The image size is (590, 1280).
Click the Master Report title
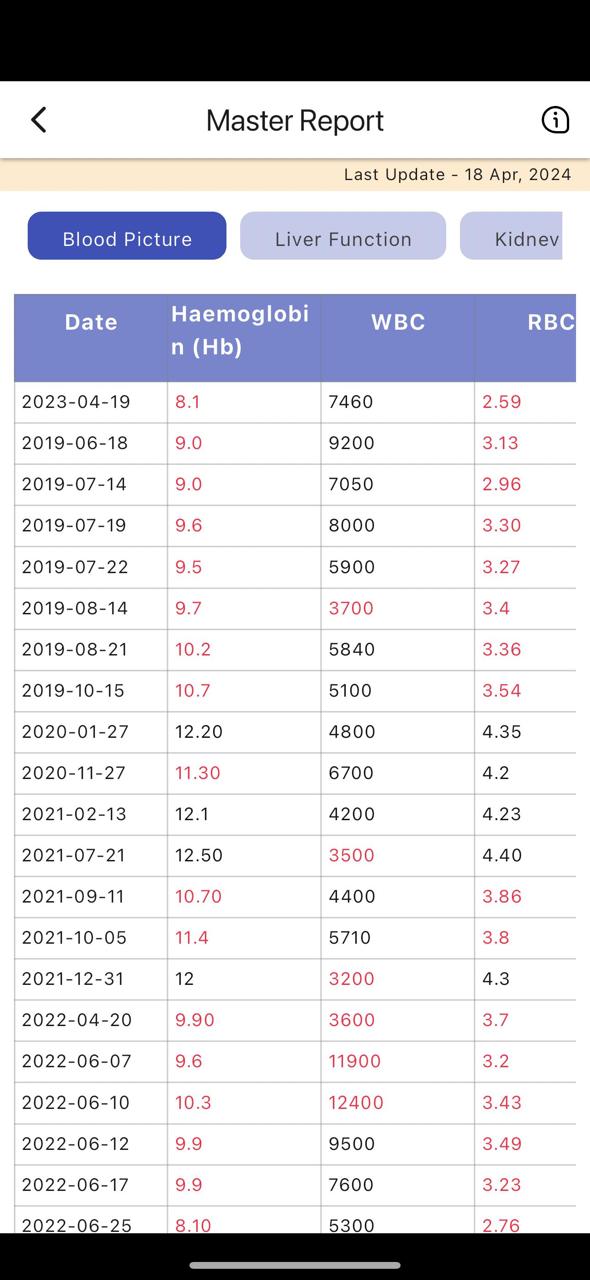(x=295, y=120)
